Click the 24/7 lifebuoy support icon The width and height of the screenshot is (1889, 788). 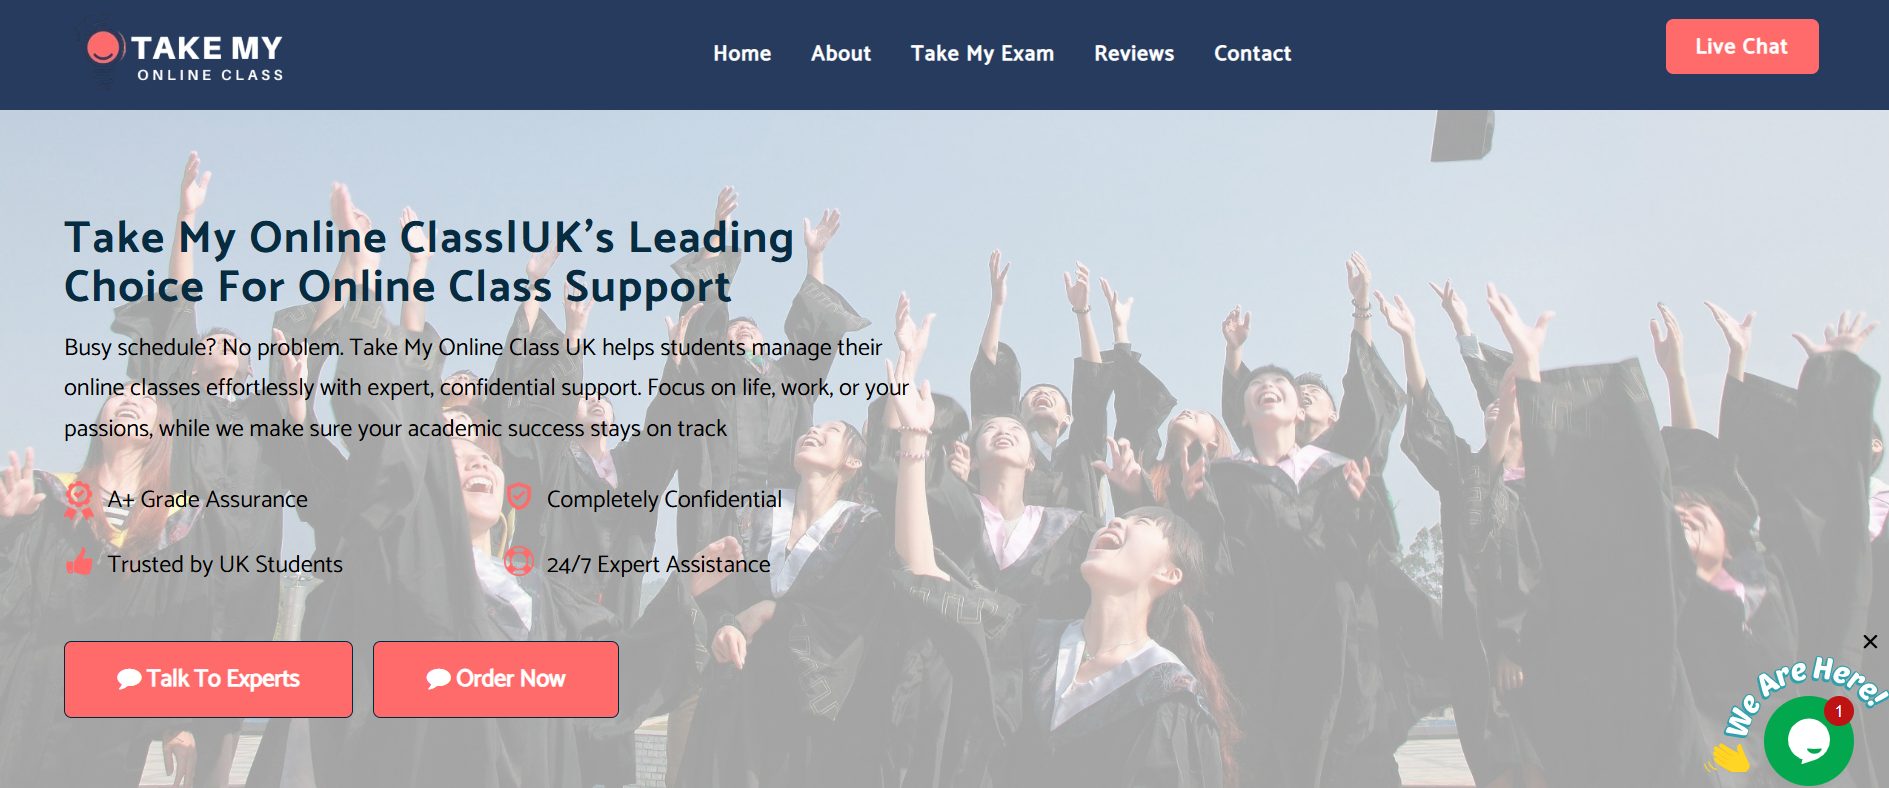[518, 561]
